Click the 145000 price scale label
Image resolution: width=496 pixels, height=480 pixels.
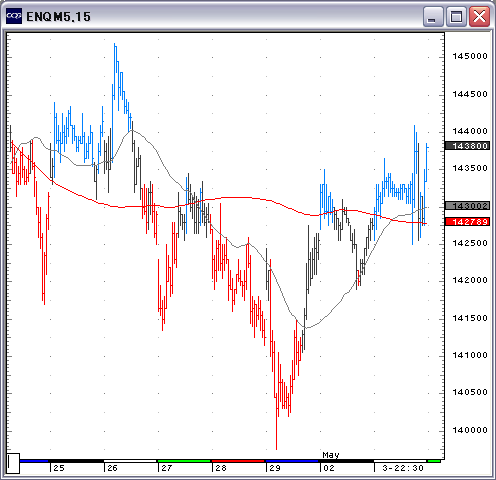[x=470, y=56]
